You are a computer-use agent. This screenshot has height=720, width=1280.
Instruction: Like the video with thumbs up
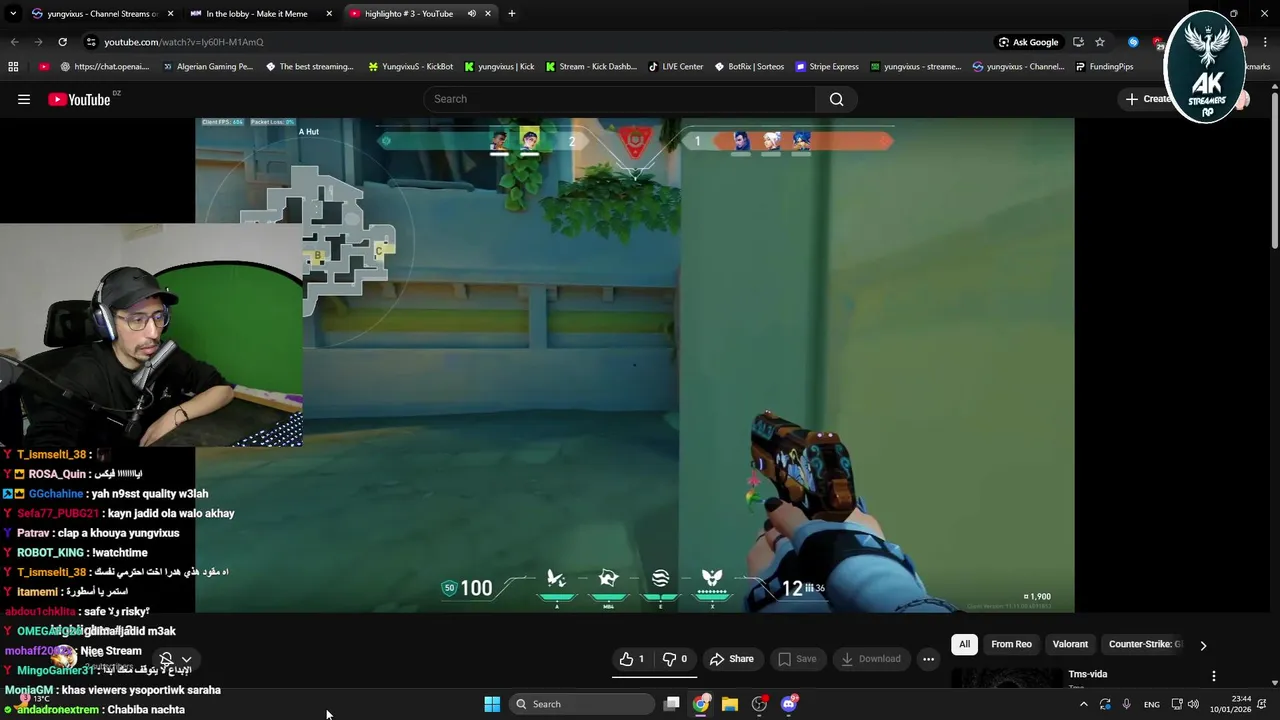pyautogui.click(x=632, y=659)
